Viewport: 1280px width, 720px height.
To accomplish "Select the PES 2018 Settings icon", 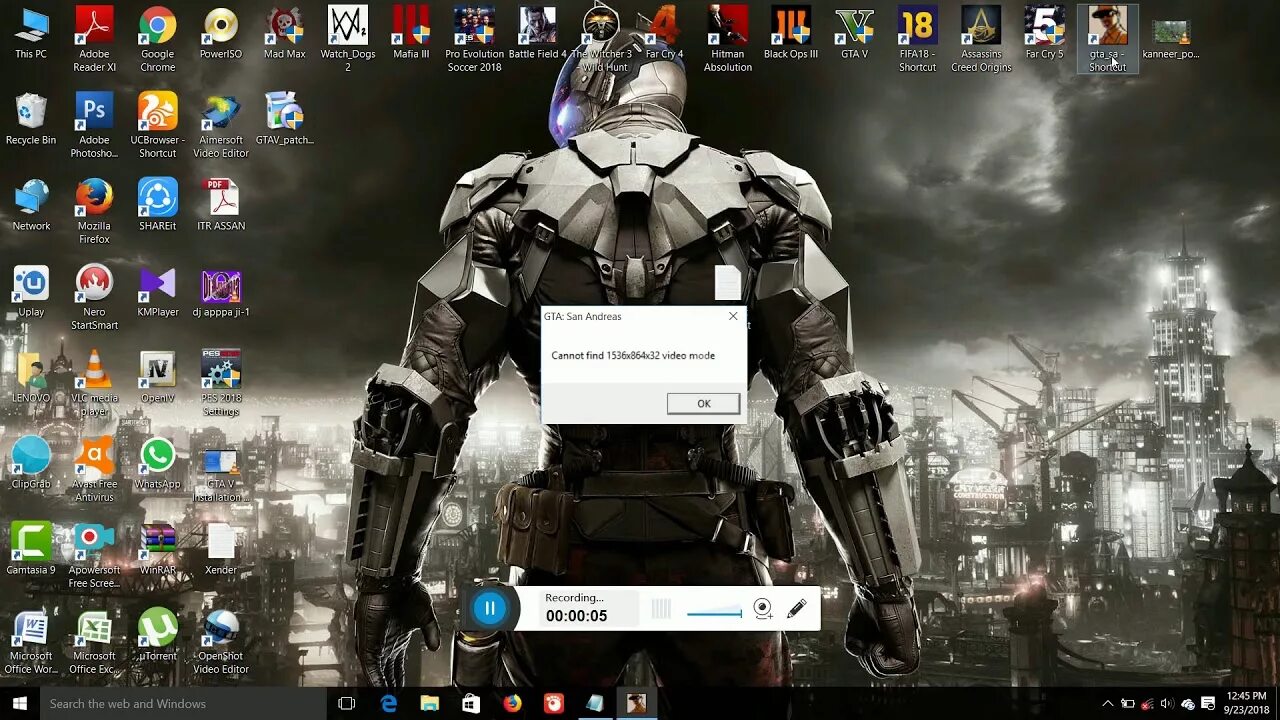I will (220, 383).
